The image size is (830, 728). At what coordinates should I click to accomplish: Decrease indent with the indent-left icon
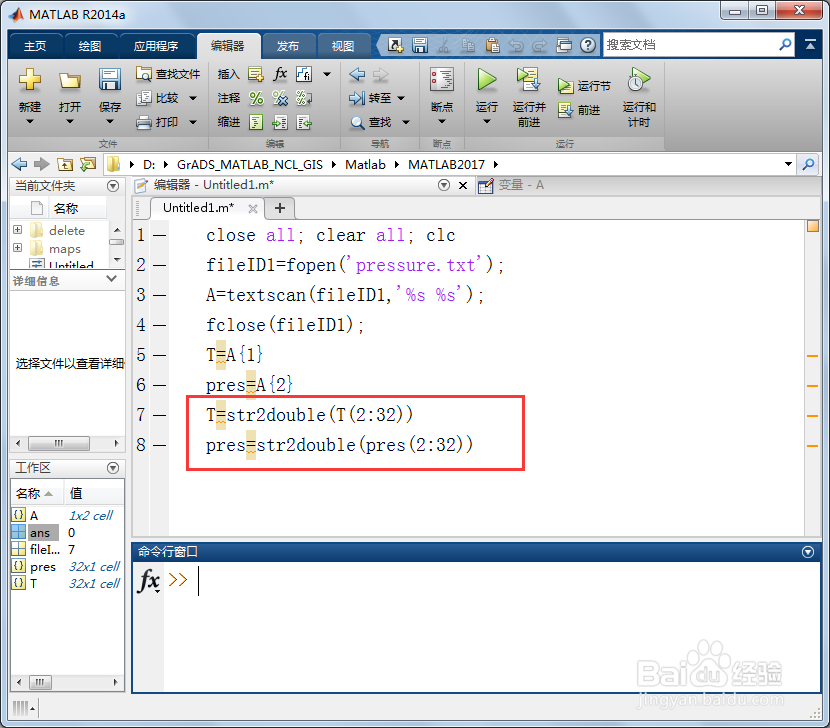point(304,122)
